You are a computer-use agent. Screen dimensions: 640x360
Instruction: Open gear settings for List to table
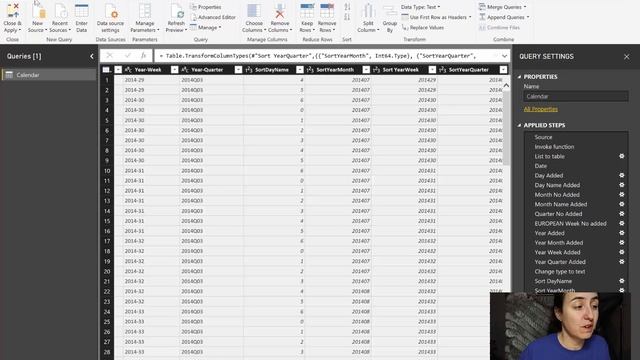pyautogui.click(x=622, y=156)
